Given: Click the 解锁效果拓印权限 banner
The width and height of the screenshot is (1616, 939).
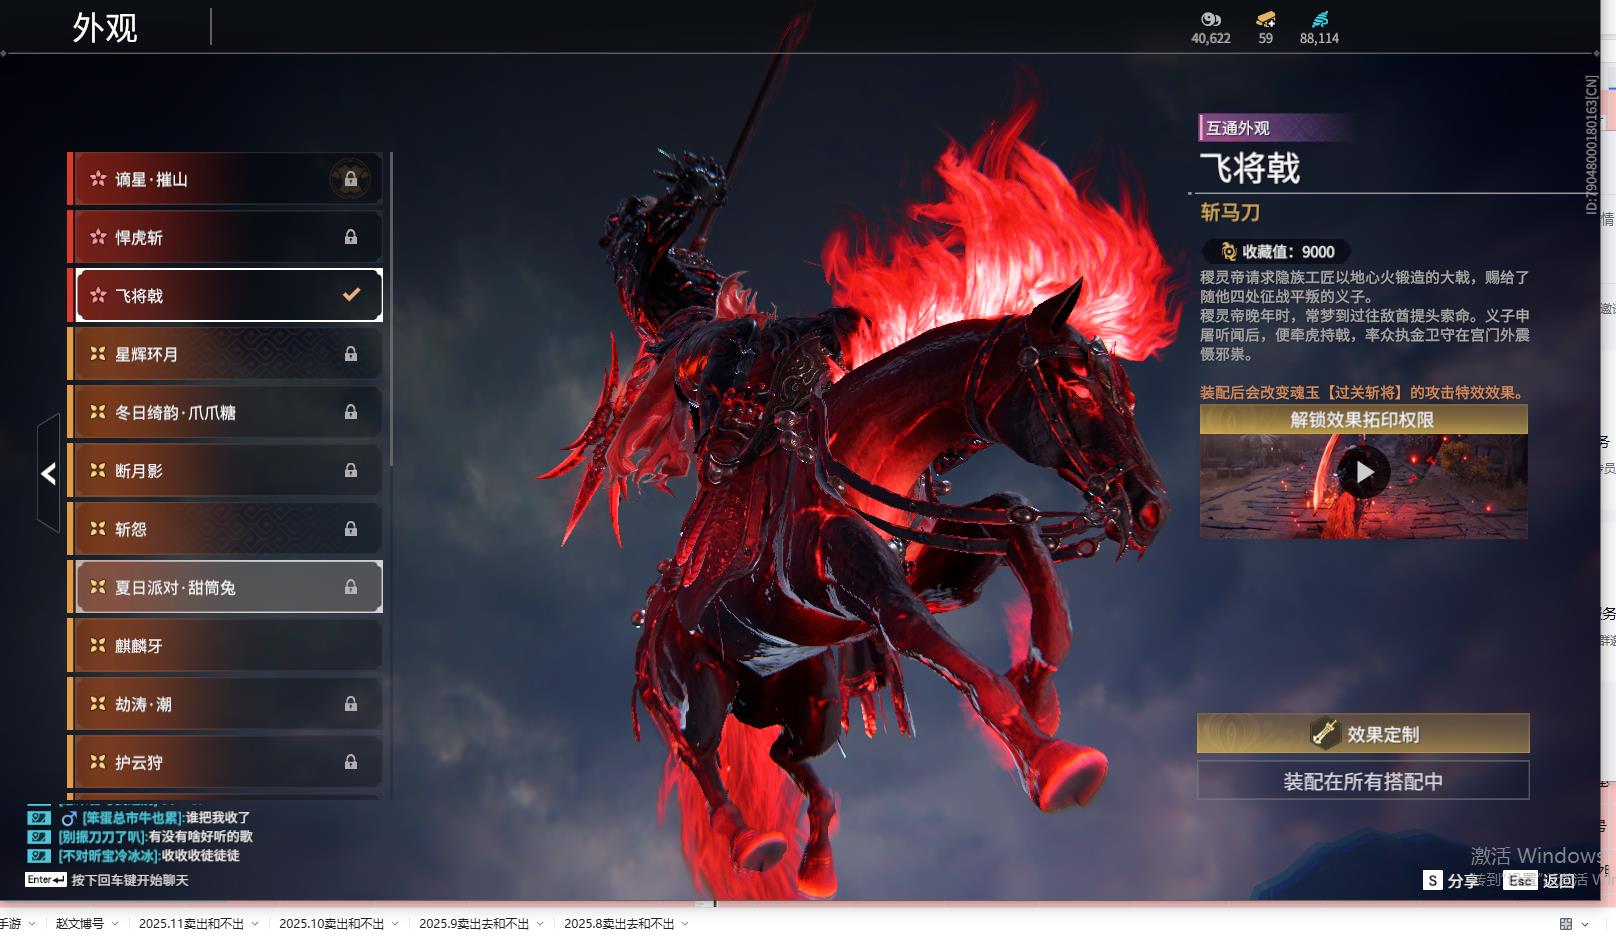Looking at the screenshot, I should click(1363, 420).
